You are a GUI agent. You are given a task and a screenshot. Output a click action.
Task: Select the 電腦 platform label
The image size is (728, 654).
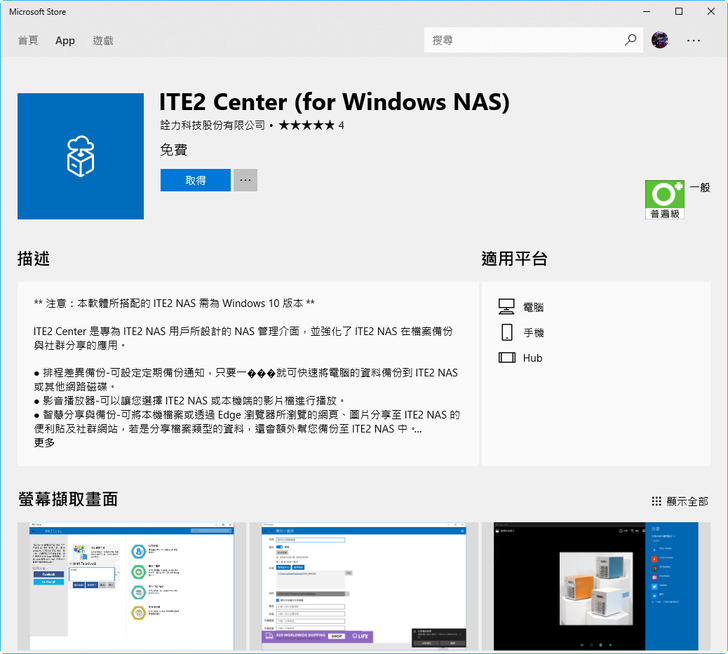(x=533, y=307)
